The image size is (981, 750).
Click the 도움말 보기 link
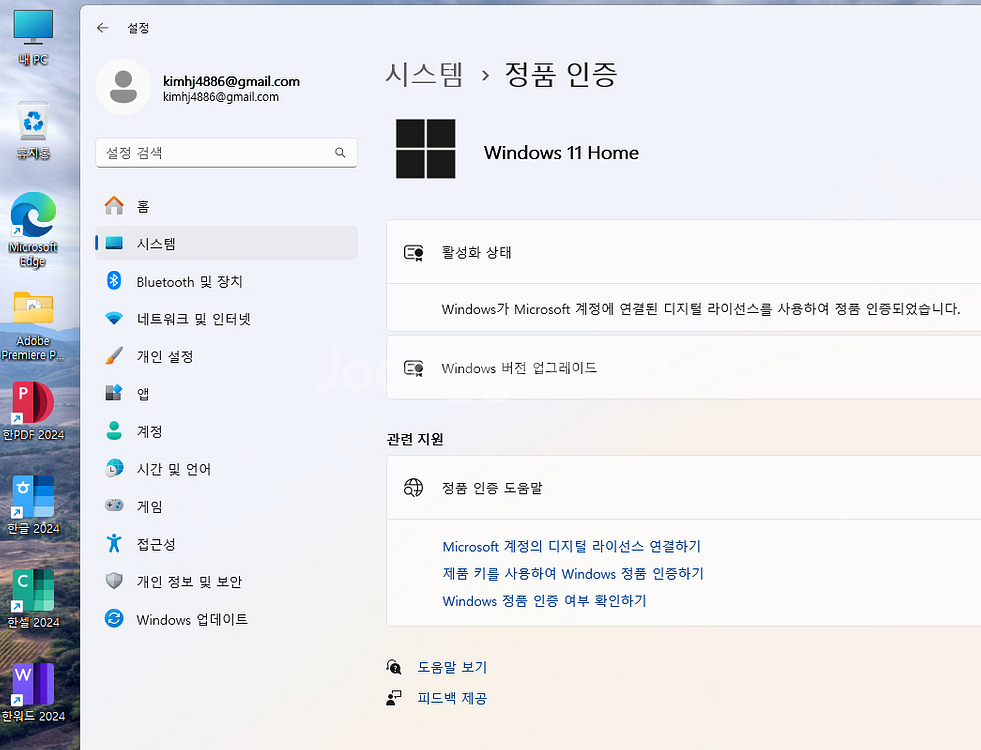pos(452,667)
